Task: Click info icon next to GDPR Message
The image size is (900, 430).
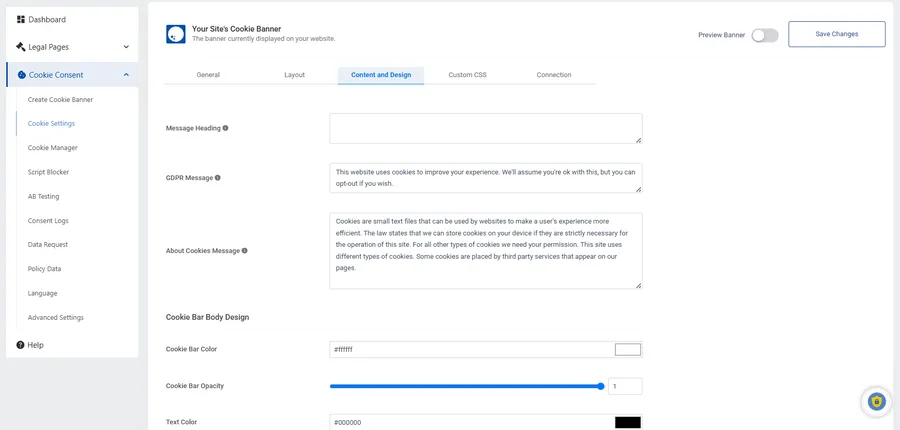Action: point(218,177)
